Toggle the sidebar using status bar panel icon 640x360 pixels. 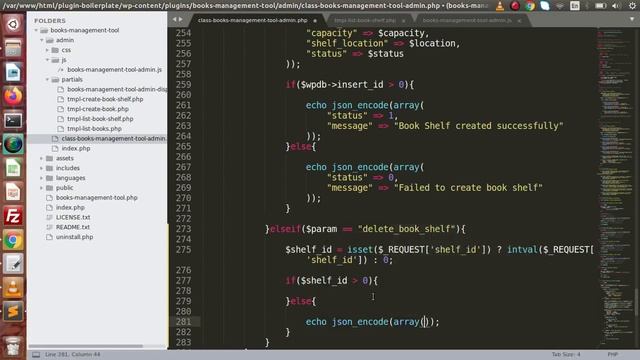click(x=36, y=354)
